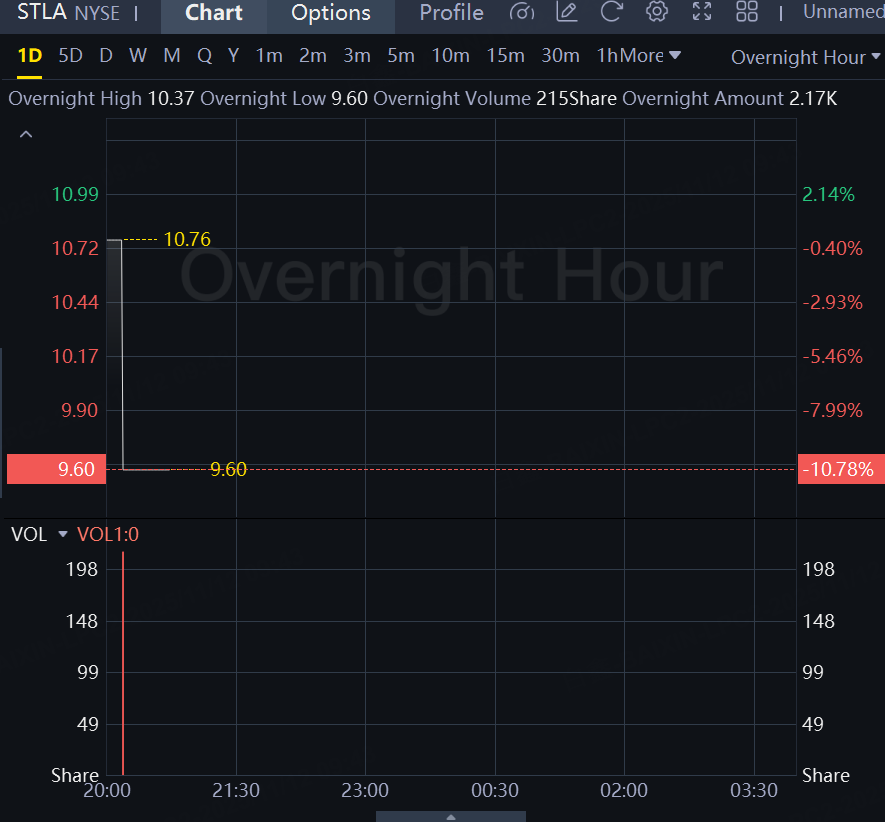Select the 1h interval
The image size is (885, 822).
click(608, 55)
